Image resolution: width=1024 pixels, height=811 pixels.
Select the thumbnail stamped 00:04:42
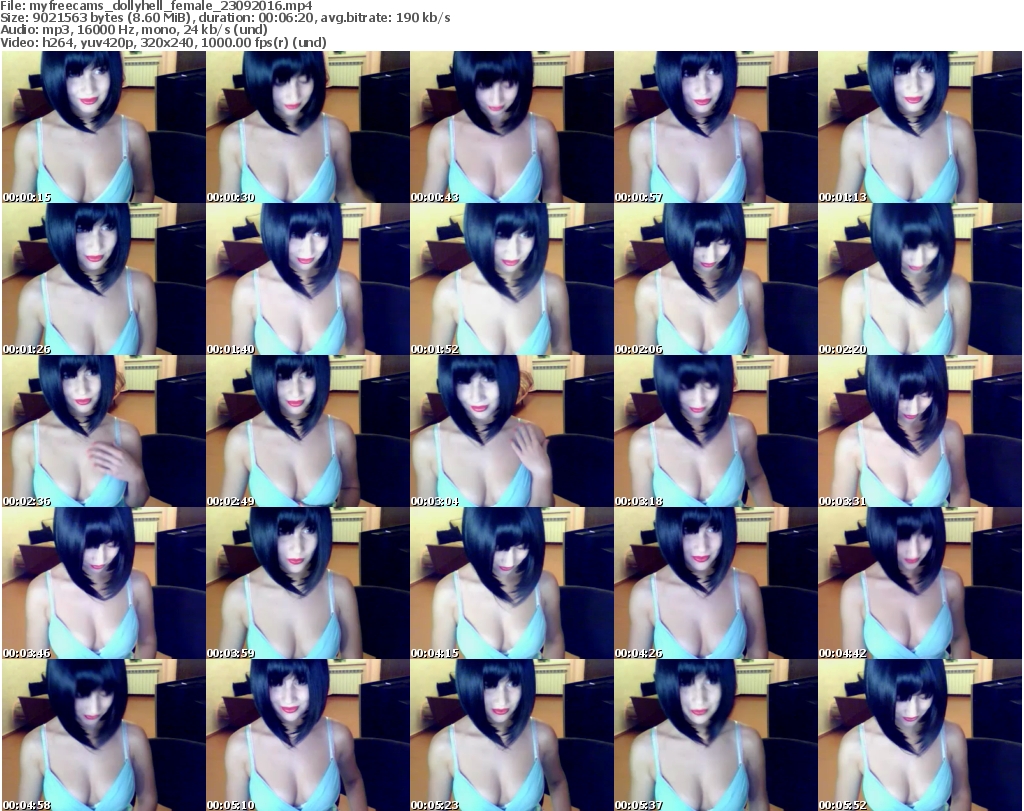coord(920,583)
